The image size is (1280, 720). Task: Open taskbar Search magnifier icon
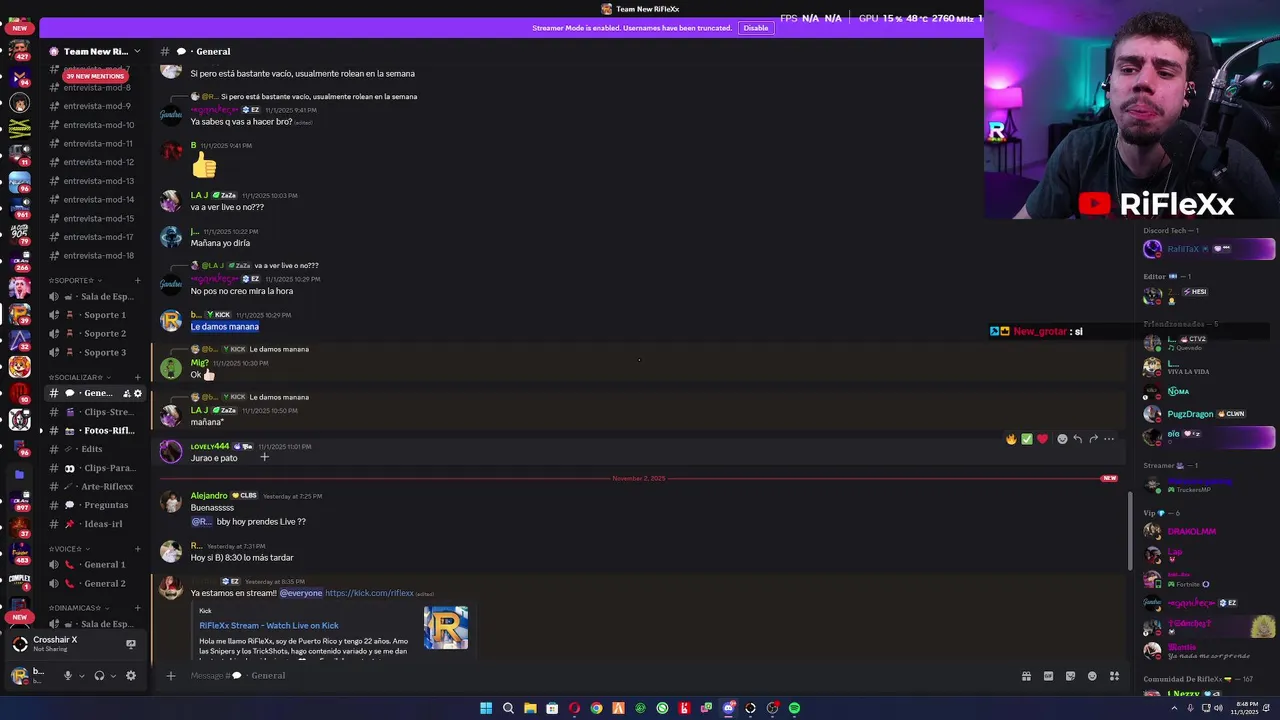pos(508,708)
